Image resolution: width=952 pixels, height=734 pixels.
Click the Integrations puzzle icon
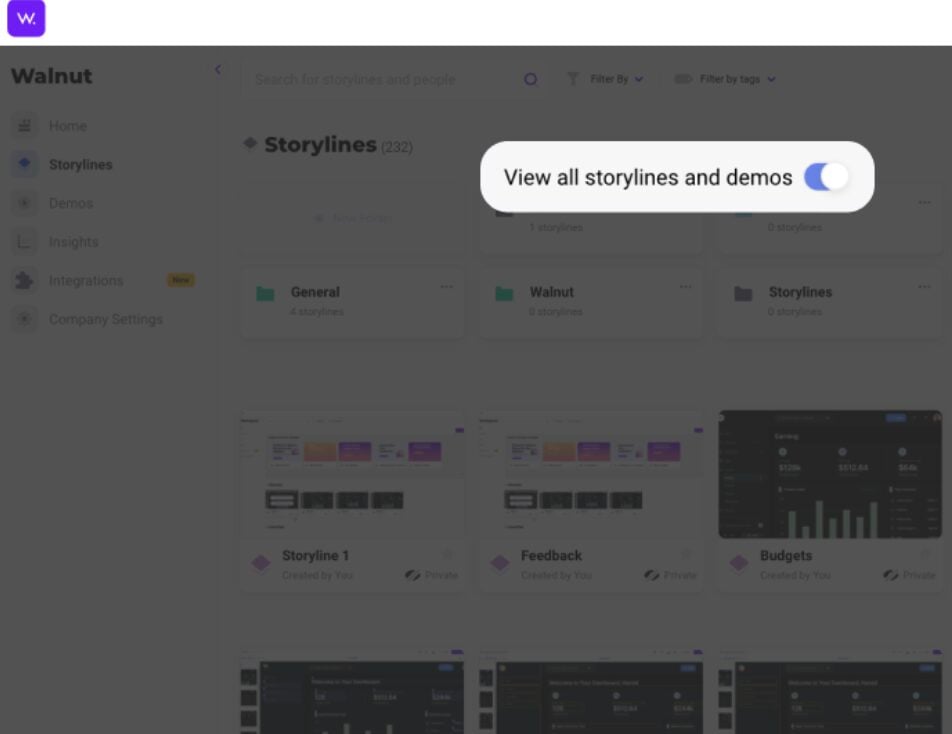25,281
